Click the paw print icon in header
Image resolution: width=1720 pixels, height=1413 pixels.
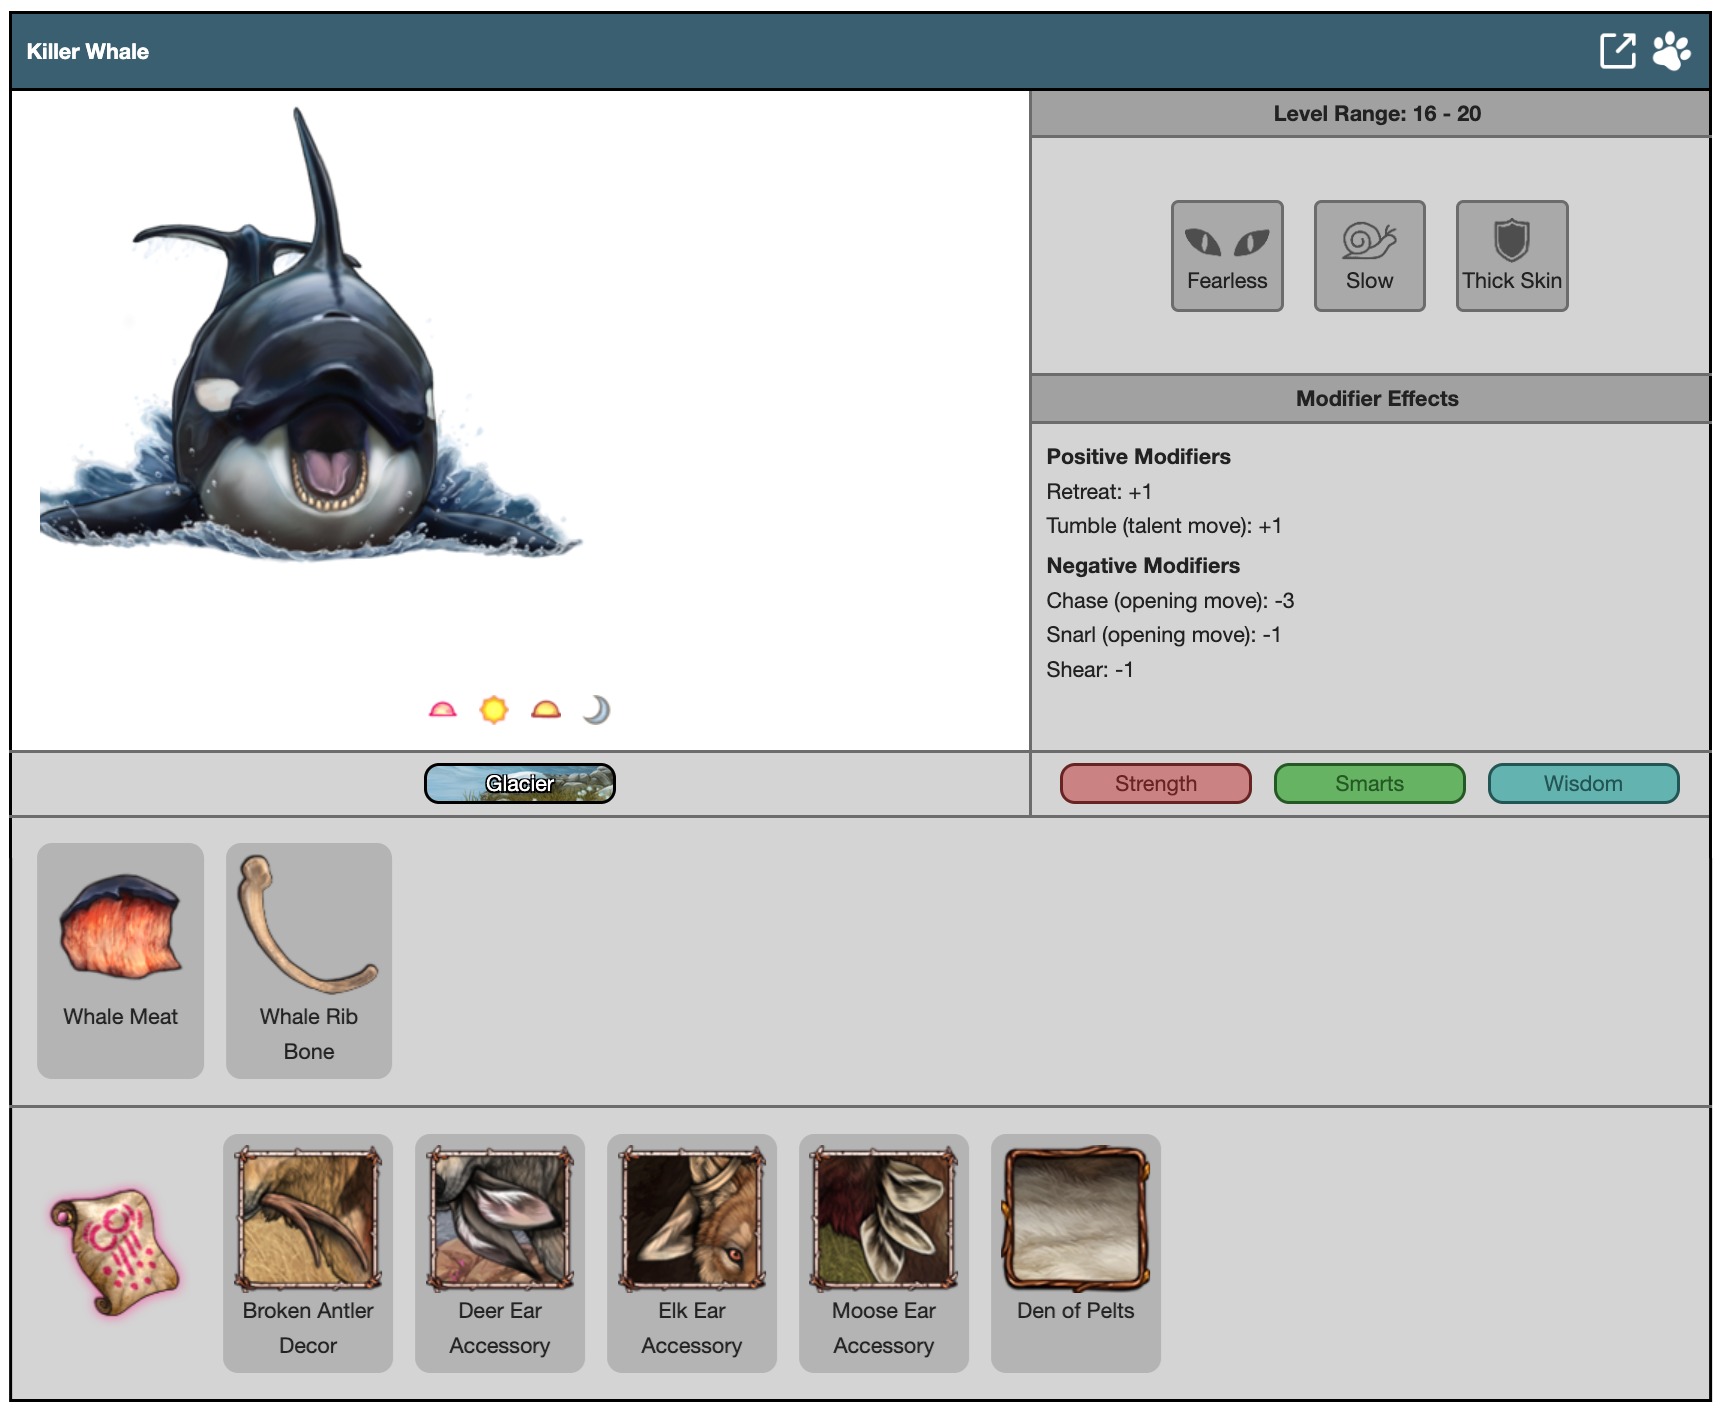1671,51
